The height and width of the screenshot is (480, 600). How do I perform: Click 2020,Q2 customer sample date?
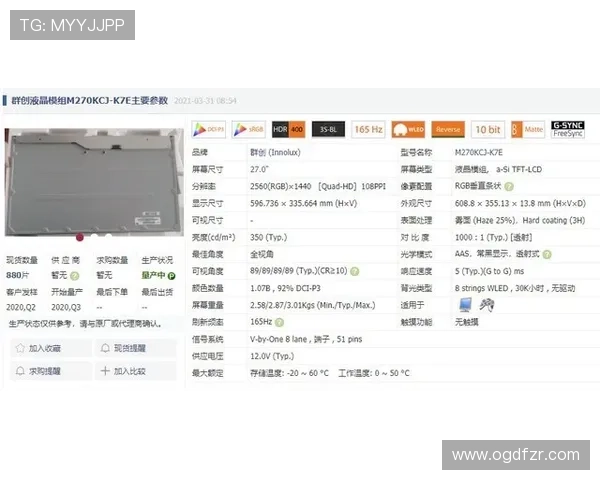[21, 307]
